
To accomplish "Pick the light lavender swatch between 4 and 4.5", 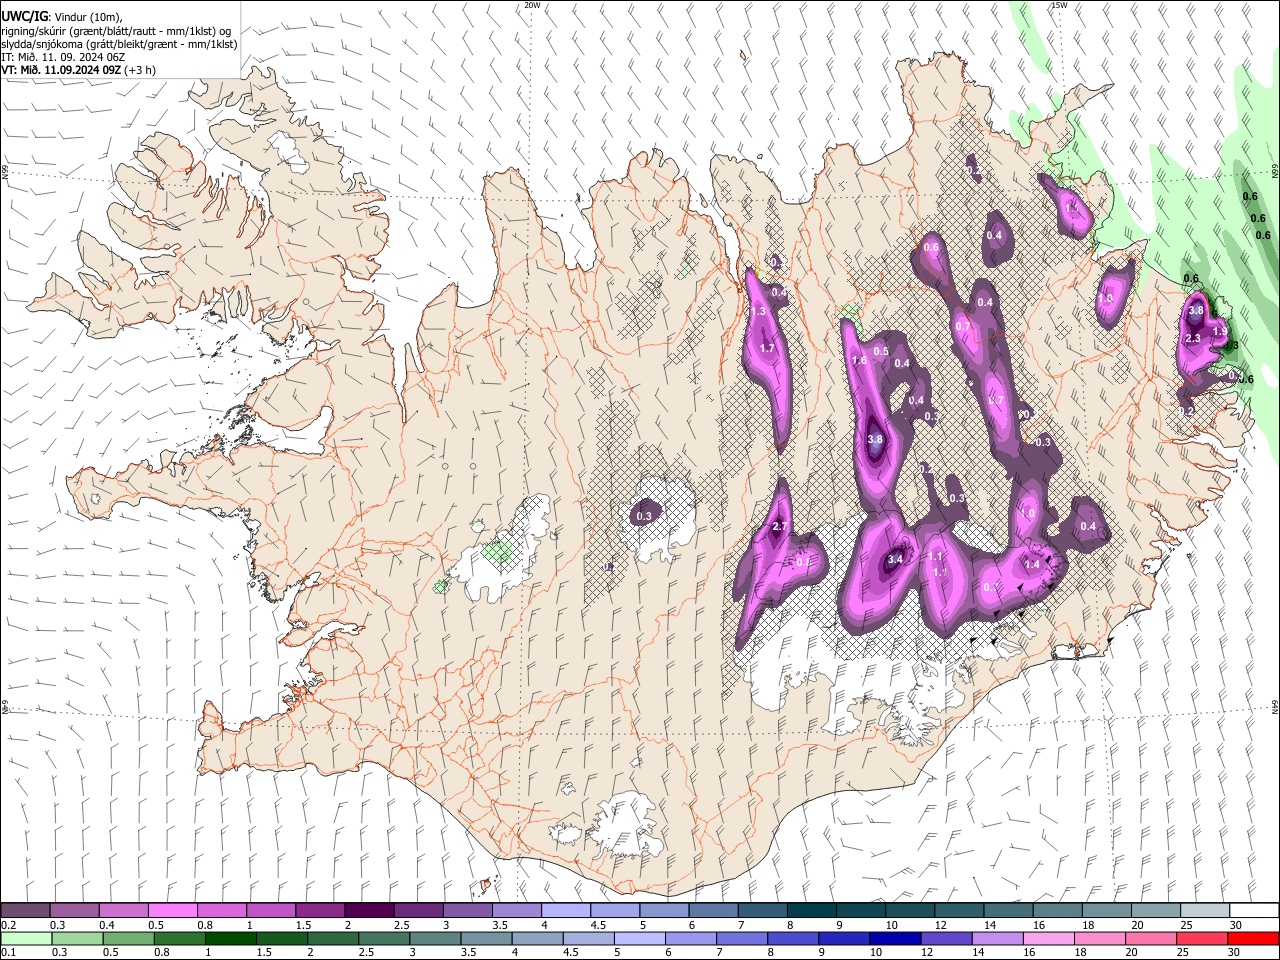I will (566, 911).
